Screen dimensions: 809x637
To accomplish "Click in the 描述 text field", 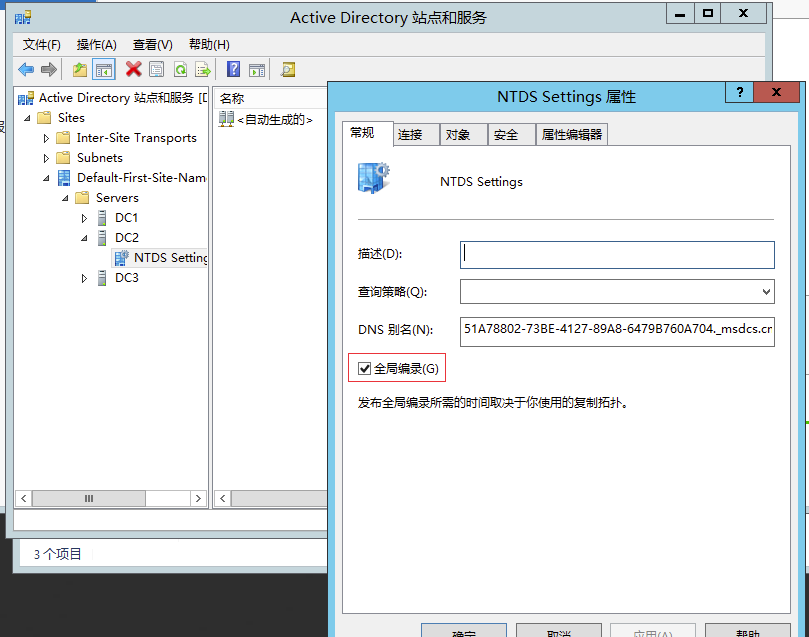I will pos(617,255).
